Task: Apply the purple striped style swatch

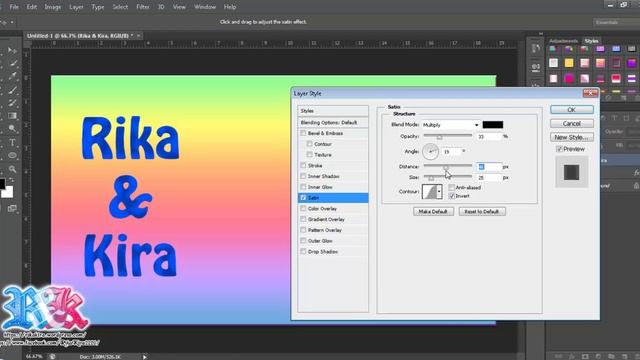Action: 632,78
